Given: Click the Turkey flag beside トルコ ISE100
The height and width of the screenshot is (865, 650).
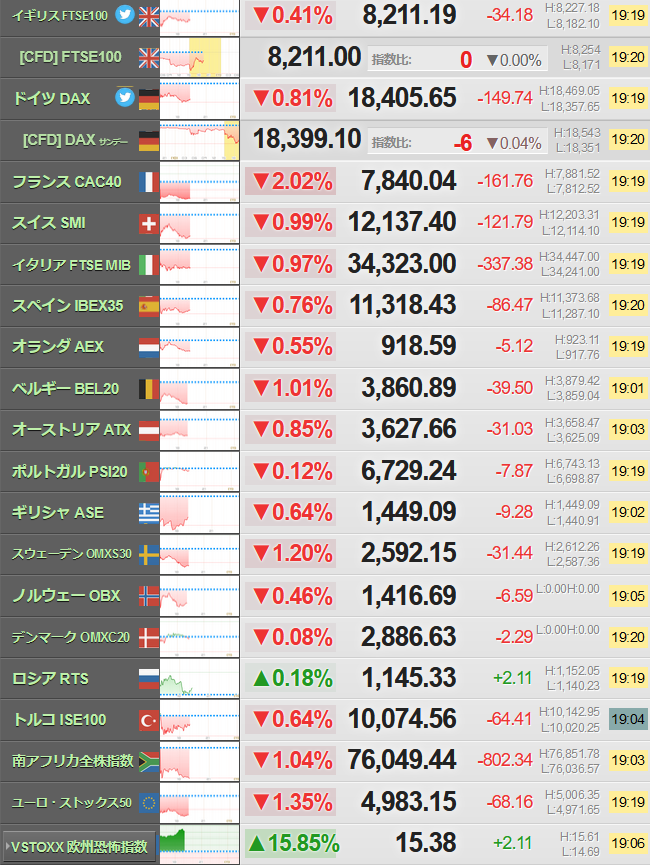Looking at the screenshot, I should tap(148, 720).
